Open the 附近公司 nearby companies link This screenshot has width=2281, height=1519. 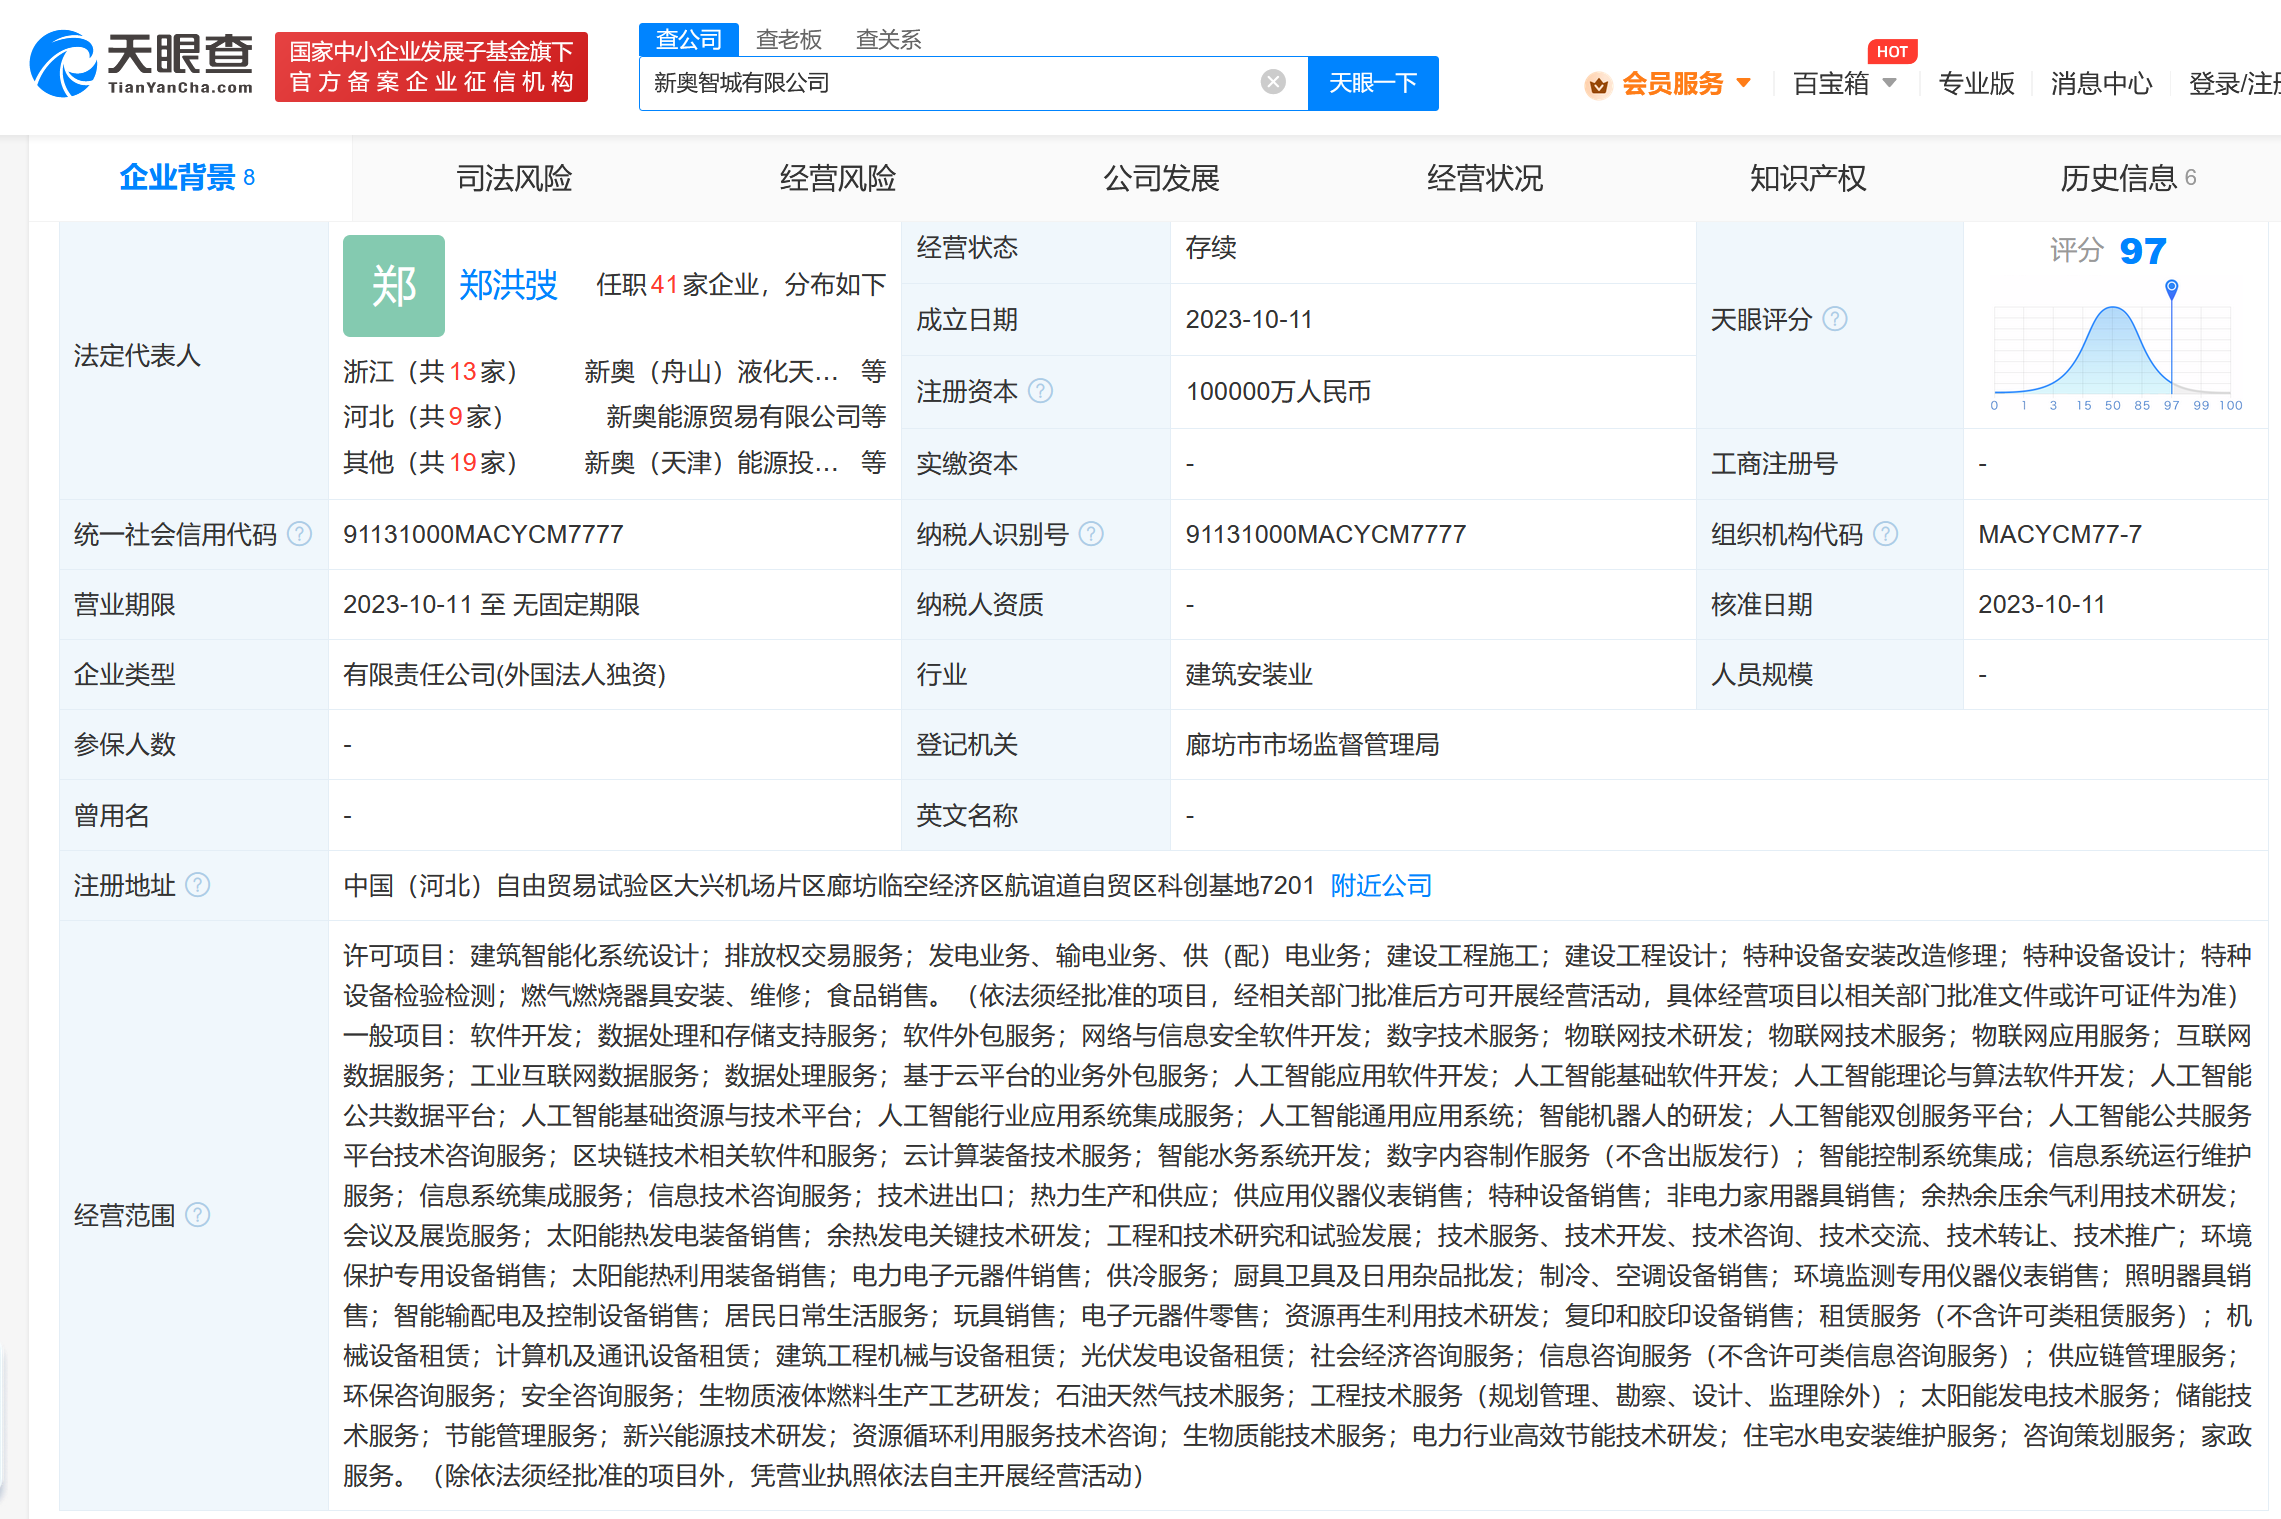coord(1381,885)
